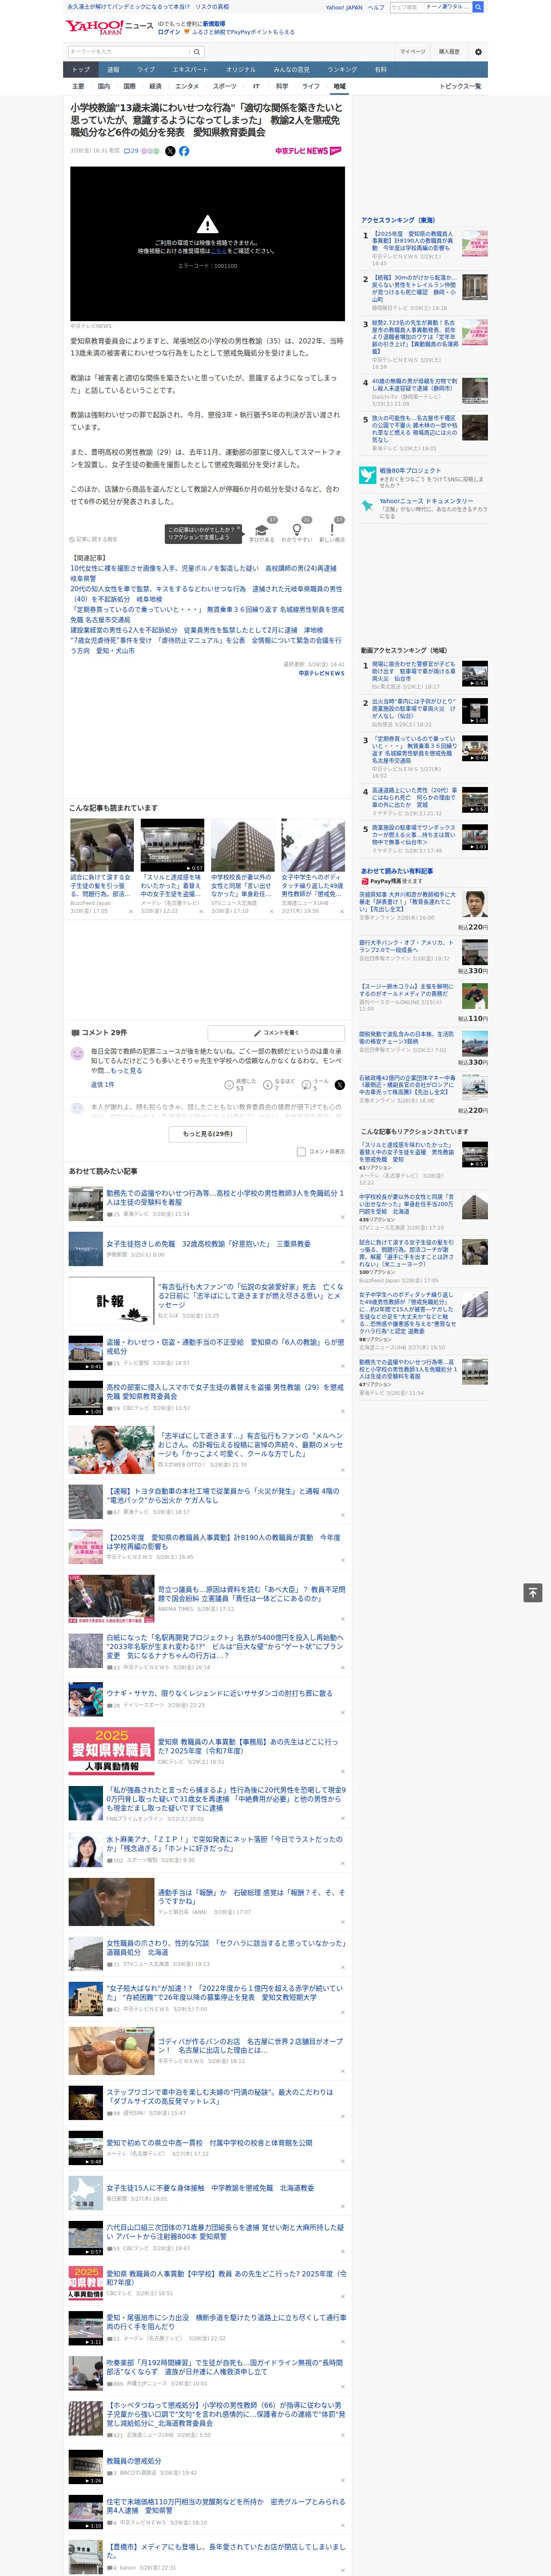Click the もっと見る(29件) button

point(208,1134)
